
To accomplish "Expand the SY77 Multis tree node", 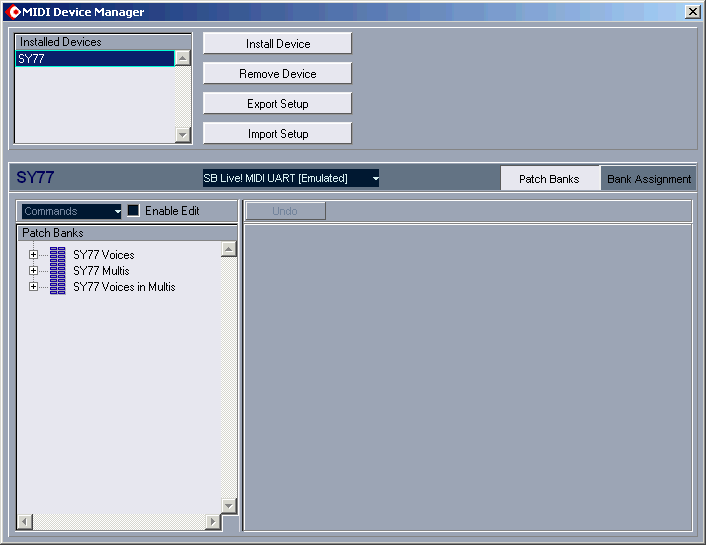I will pos(33,271).
